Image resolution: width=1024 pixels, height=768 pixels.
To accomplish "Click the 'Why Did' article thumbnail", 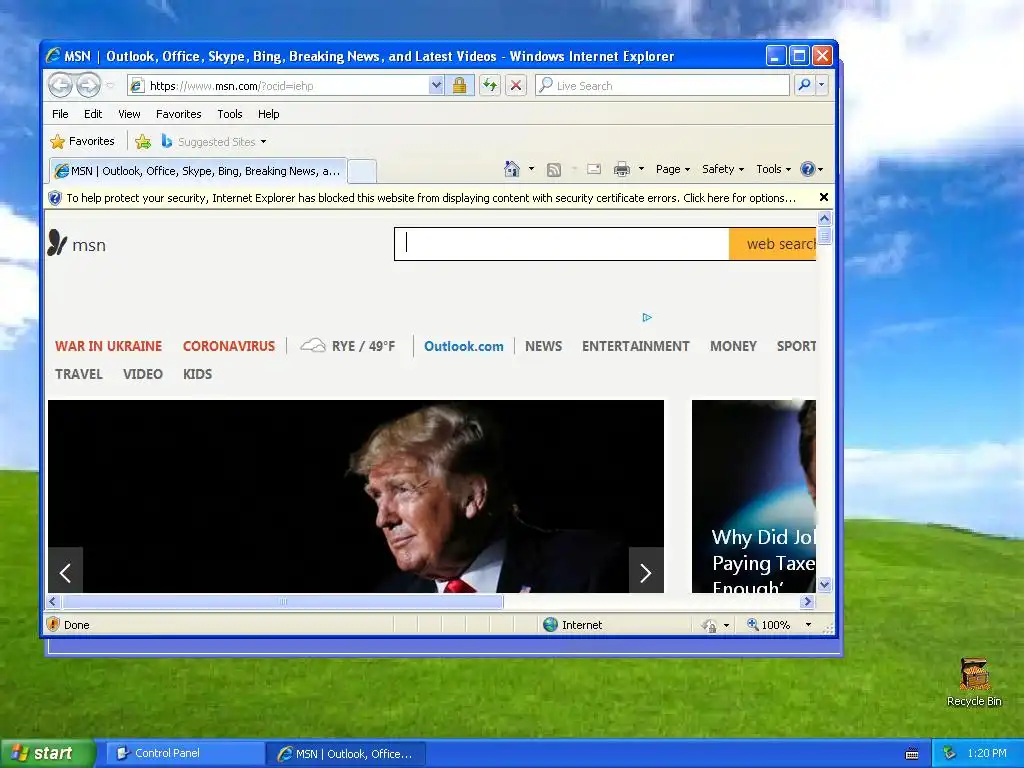I will 754,496.
